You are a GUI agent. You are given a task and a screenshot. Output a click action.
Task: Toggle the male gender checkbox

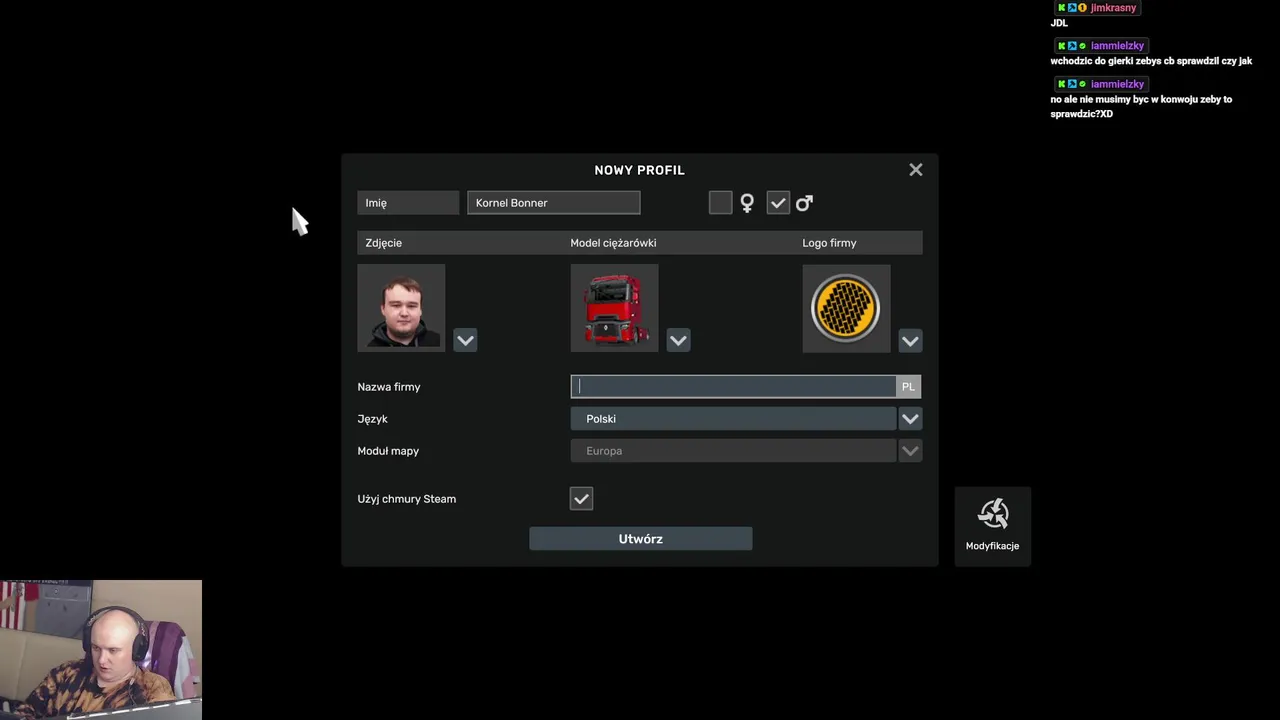778,203
